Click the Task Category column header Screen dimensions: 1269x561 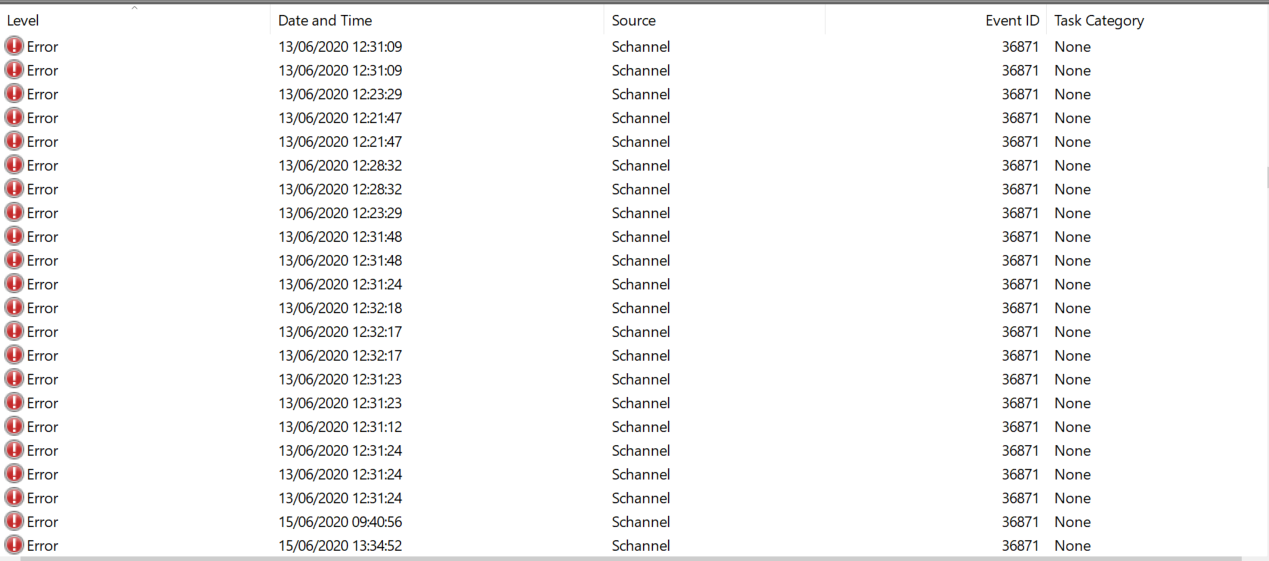click(1098, 20)
